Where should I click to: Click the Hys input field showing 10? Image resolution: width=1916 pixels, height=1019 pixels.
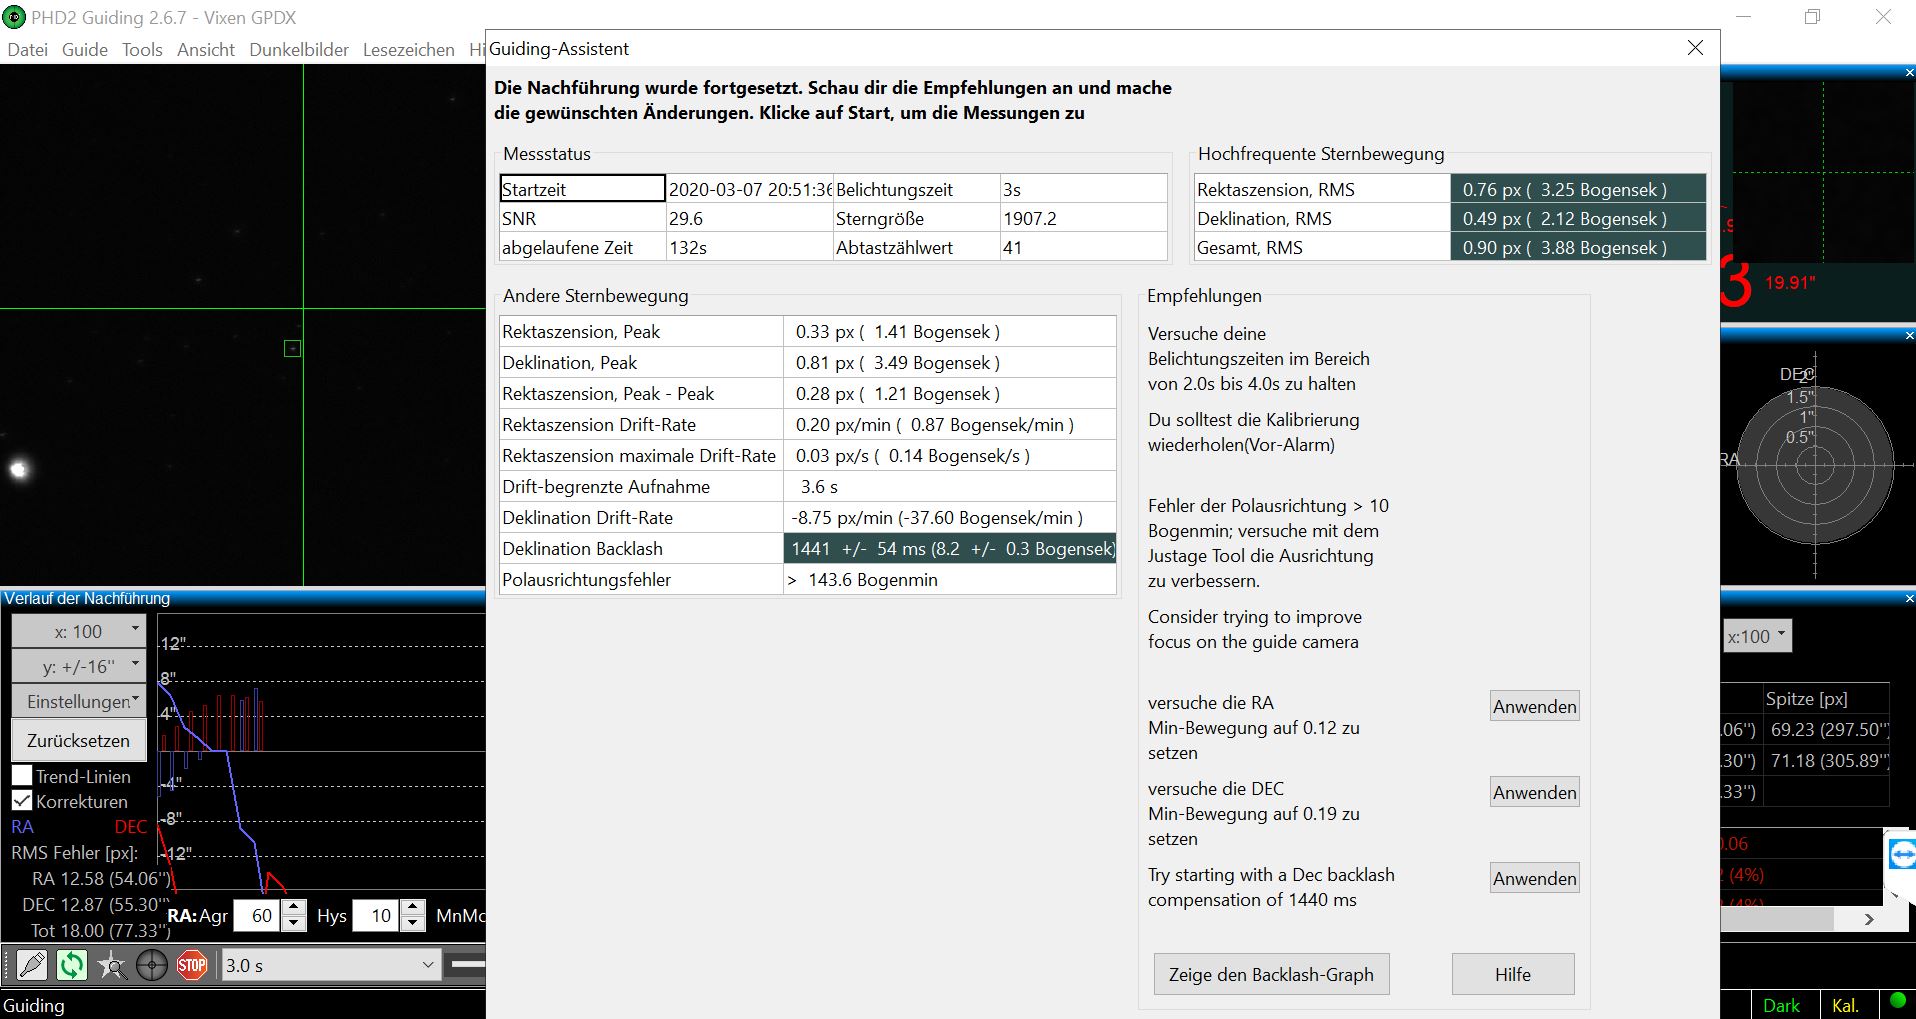[x=378, y=915]
